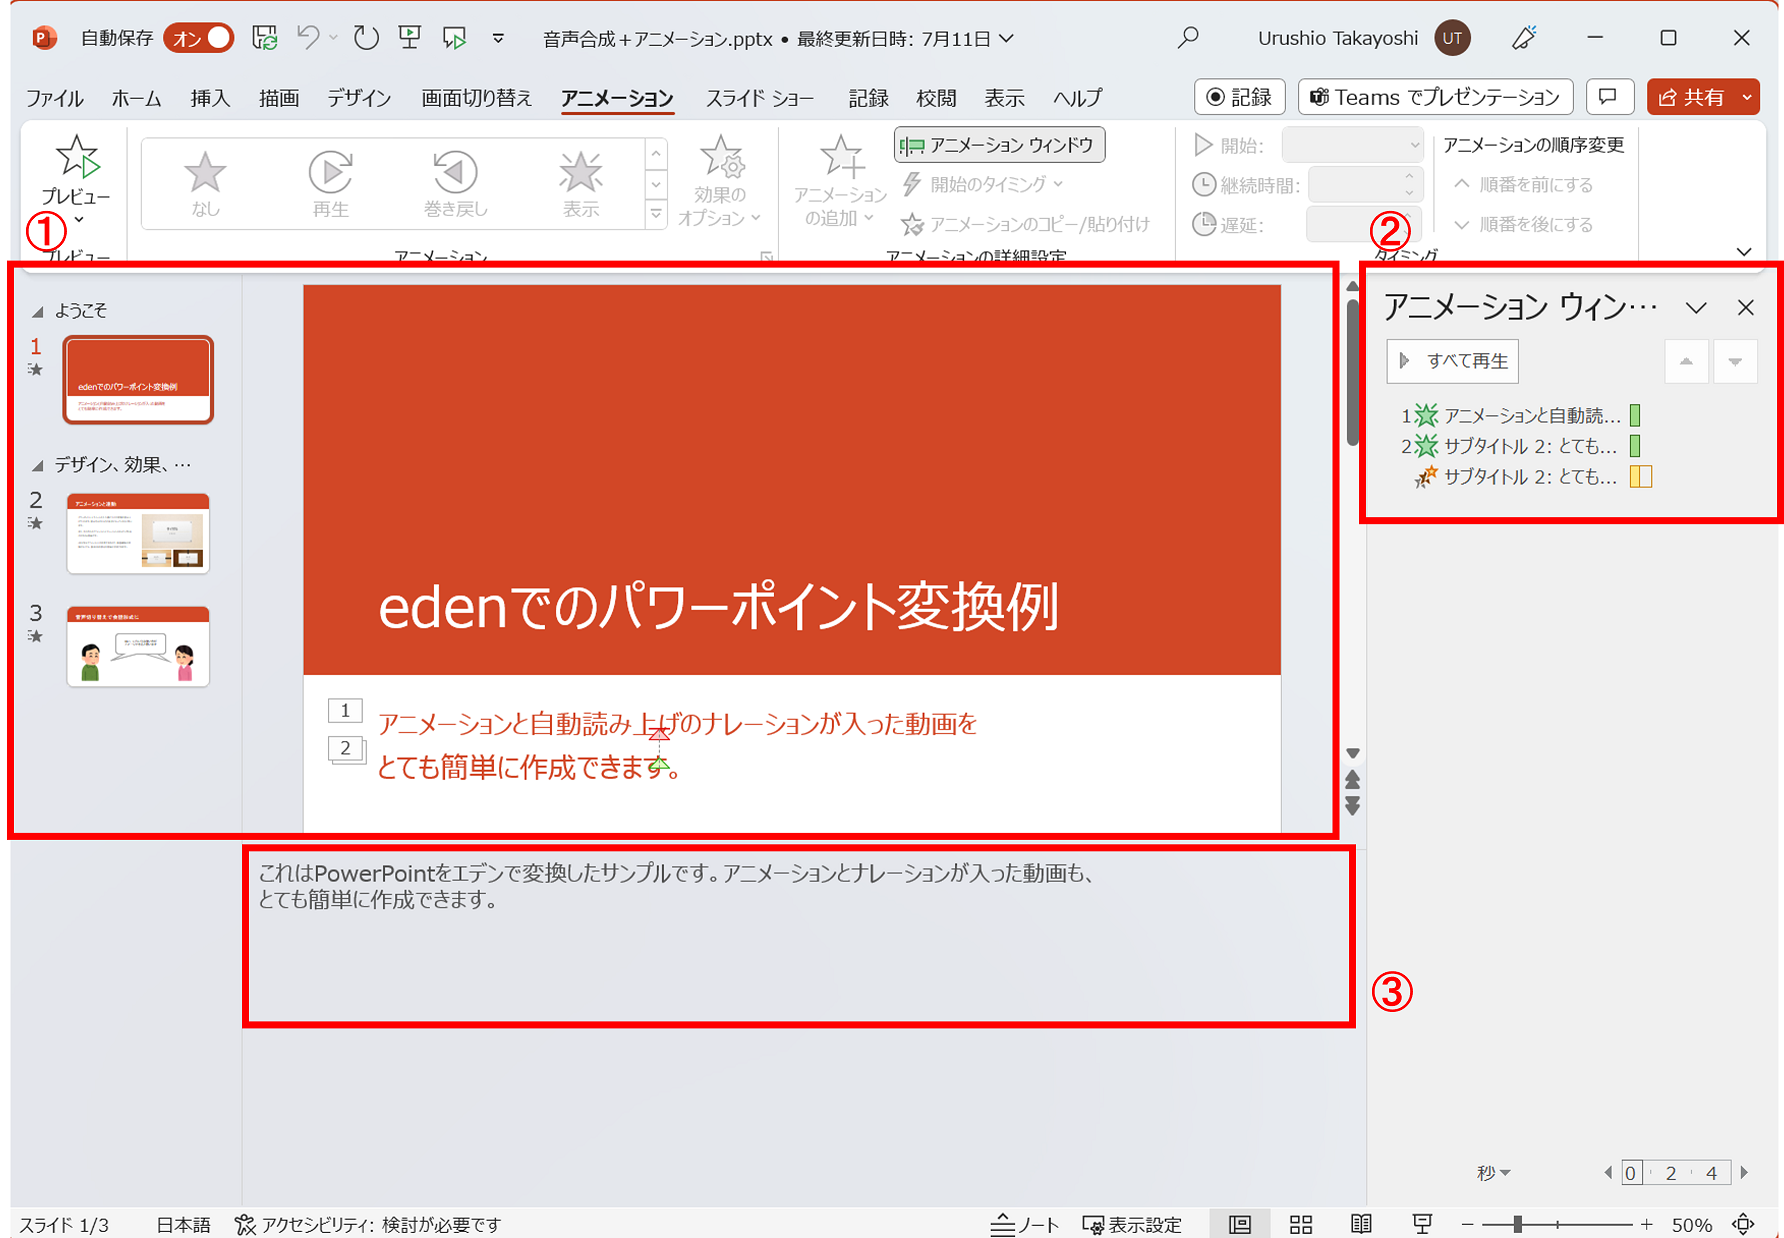Viewport: 1784px width, 1238px height.
Task: Select the 巻き戻し animation effect
Action: [x=455, y=182]
